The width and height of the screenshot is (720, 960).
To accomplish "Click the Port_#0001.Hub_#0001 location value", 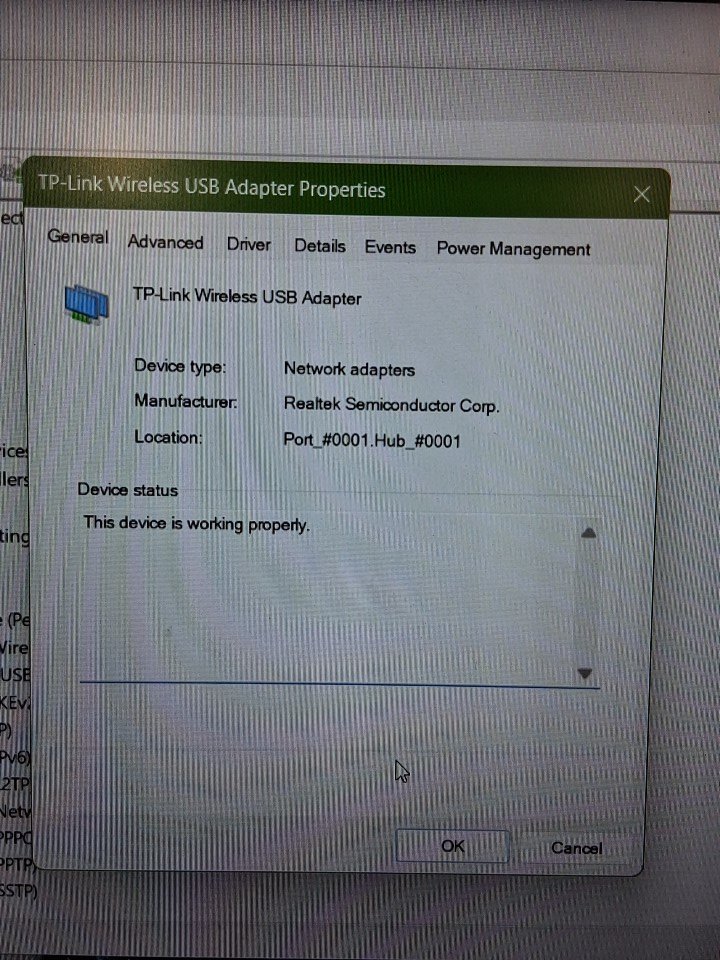I will (372, 440).
